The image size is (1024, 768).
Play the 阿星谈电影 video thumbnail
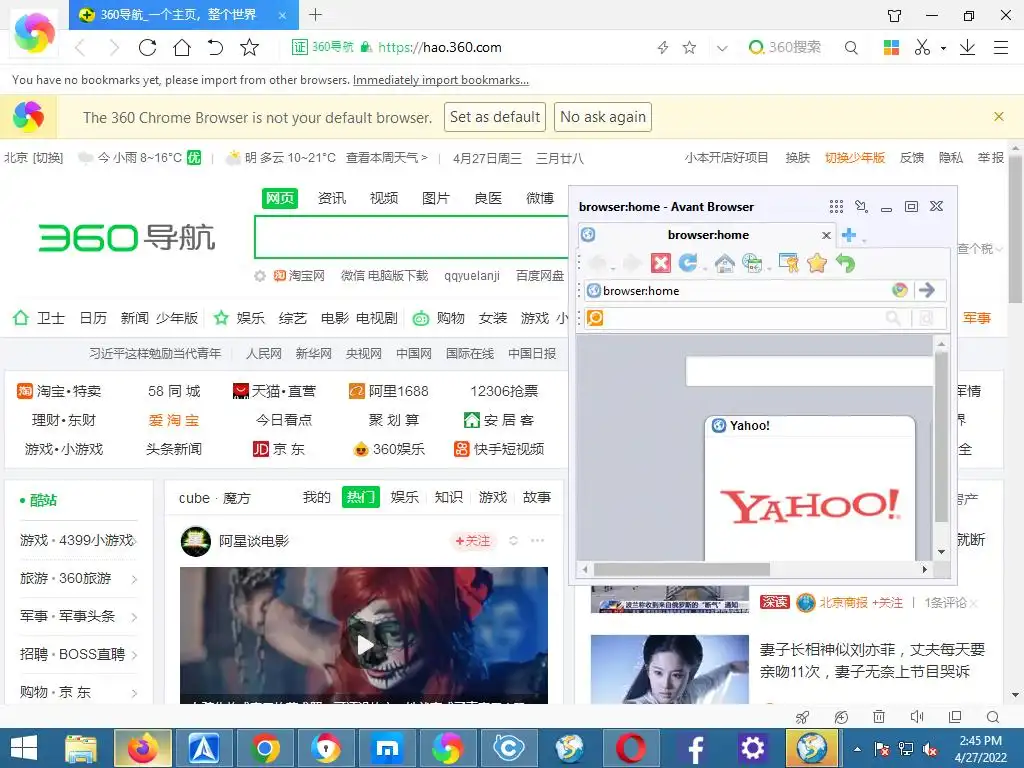(x=364, y=645)
